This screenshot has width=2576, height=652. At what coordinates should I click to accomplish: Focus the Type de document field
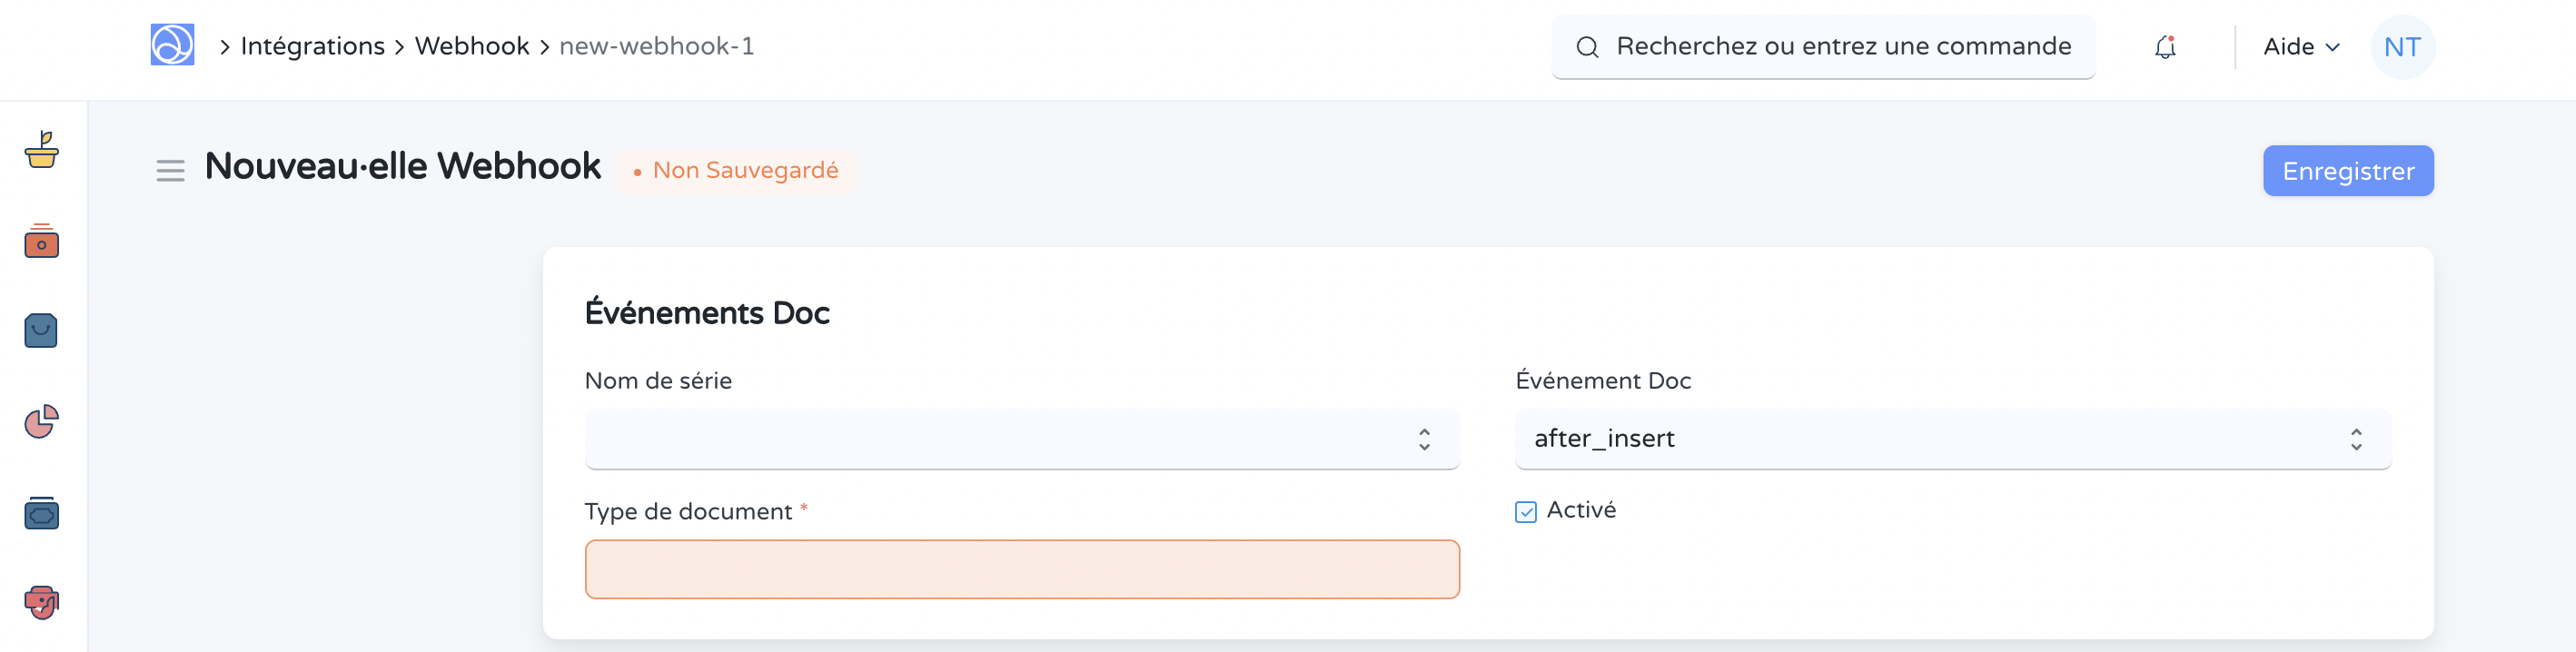pos(1021,569)
